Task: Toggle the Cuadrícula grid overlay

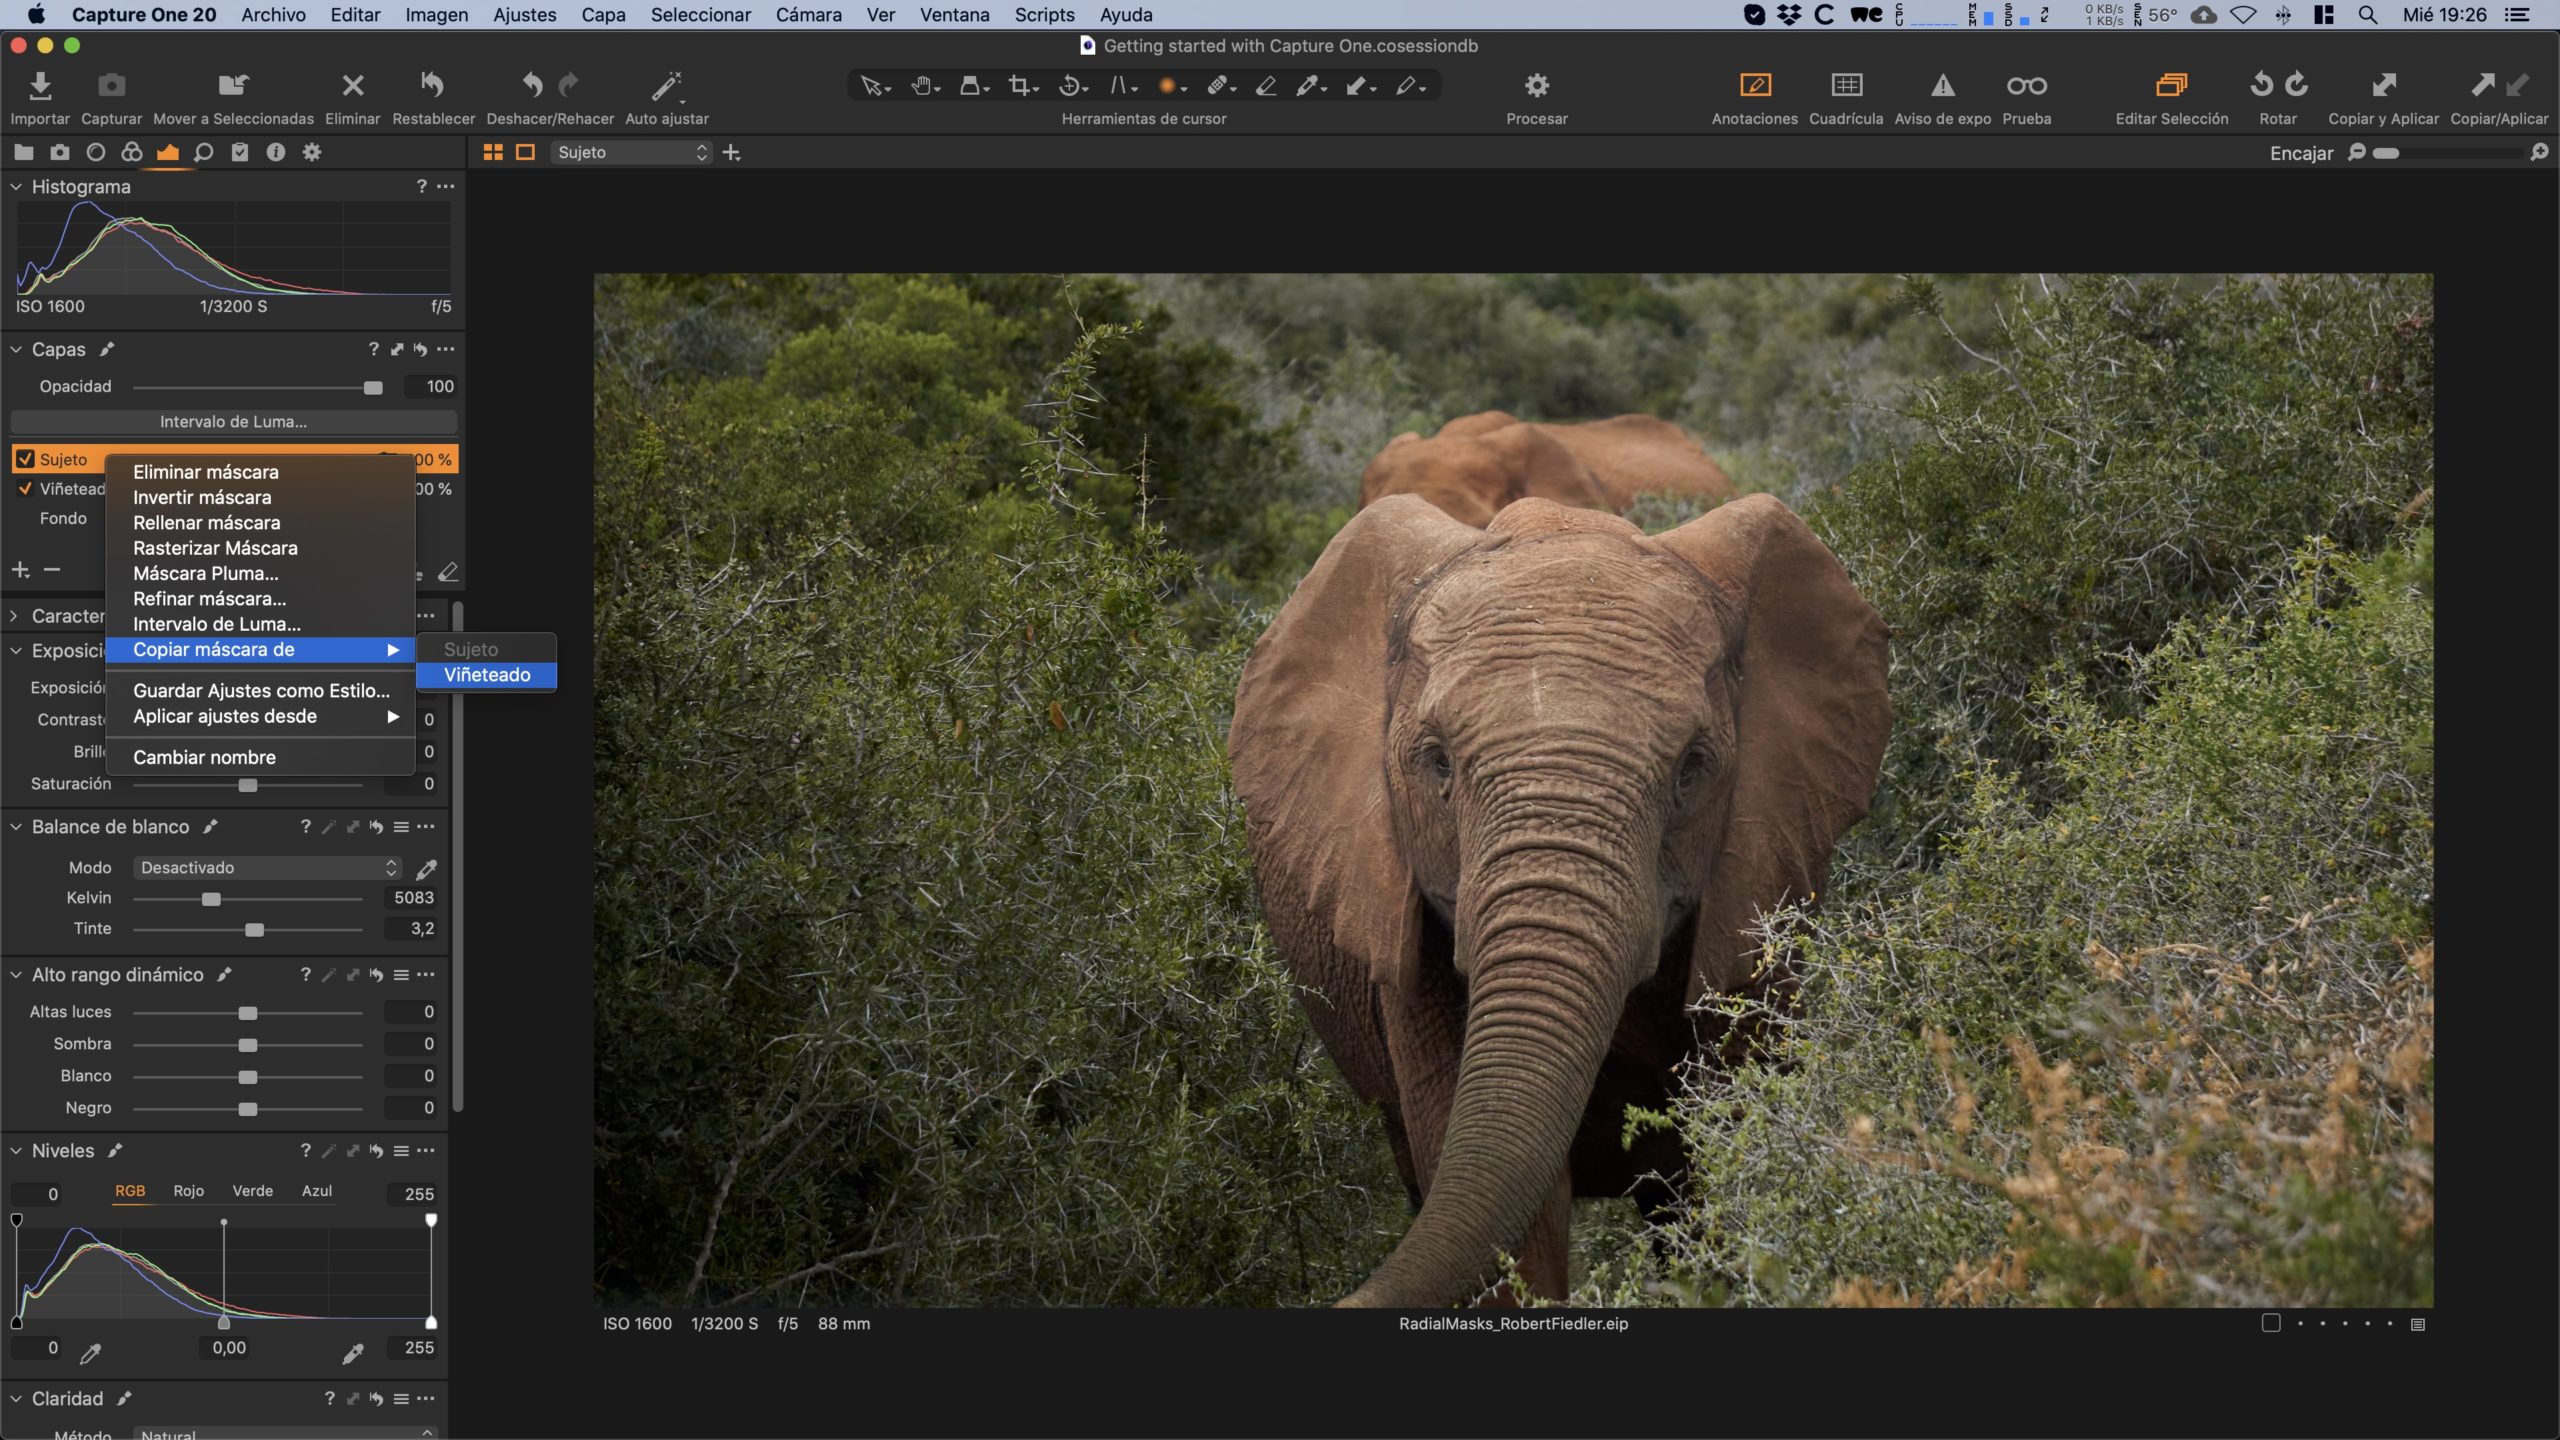Action: pyautogui.click(x=1846, y=85)
